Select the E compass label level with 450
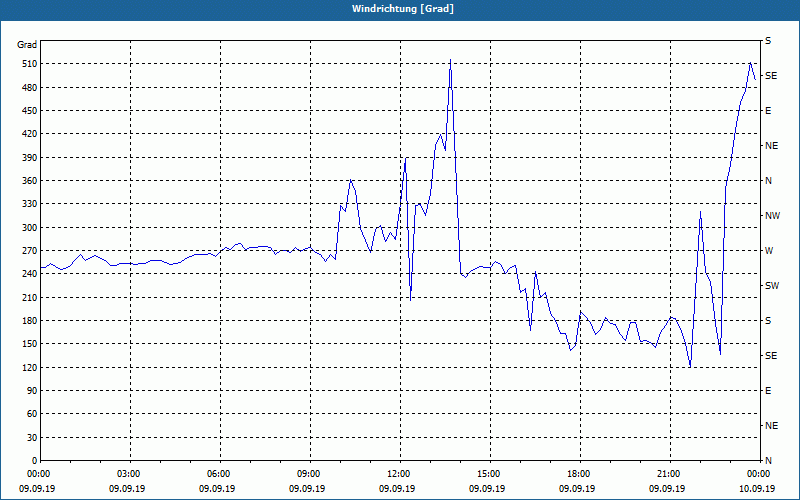 [x=768, y=111]
